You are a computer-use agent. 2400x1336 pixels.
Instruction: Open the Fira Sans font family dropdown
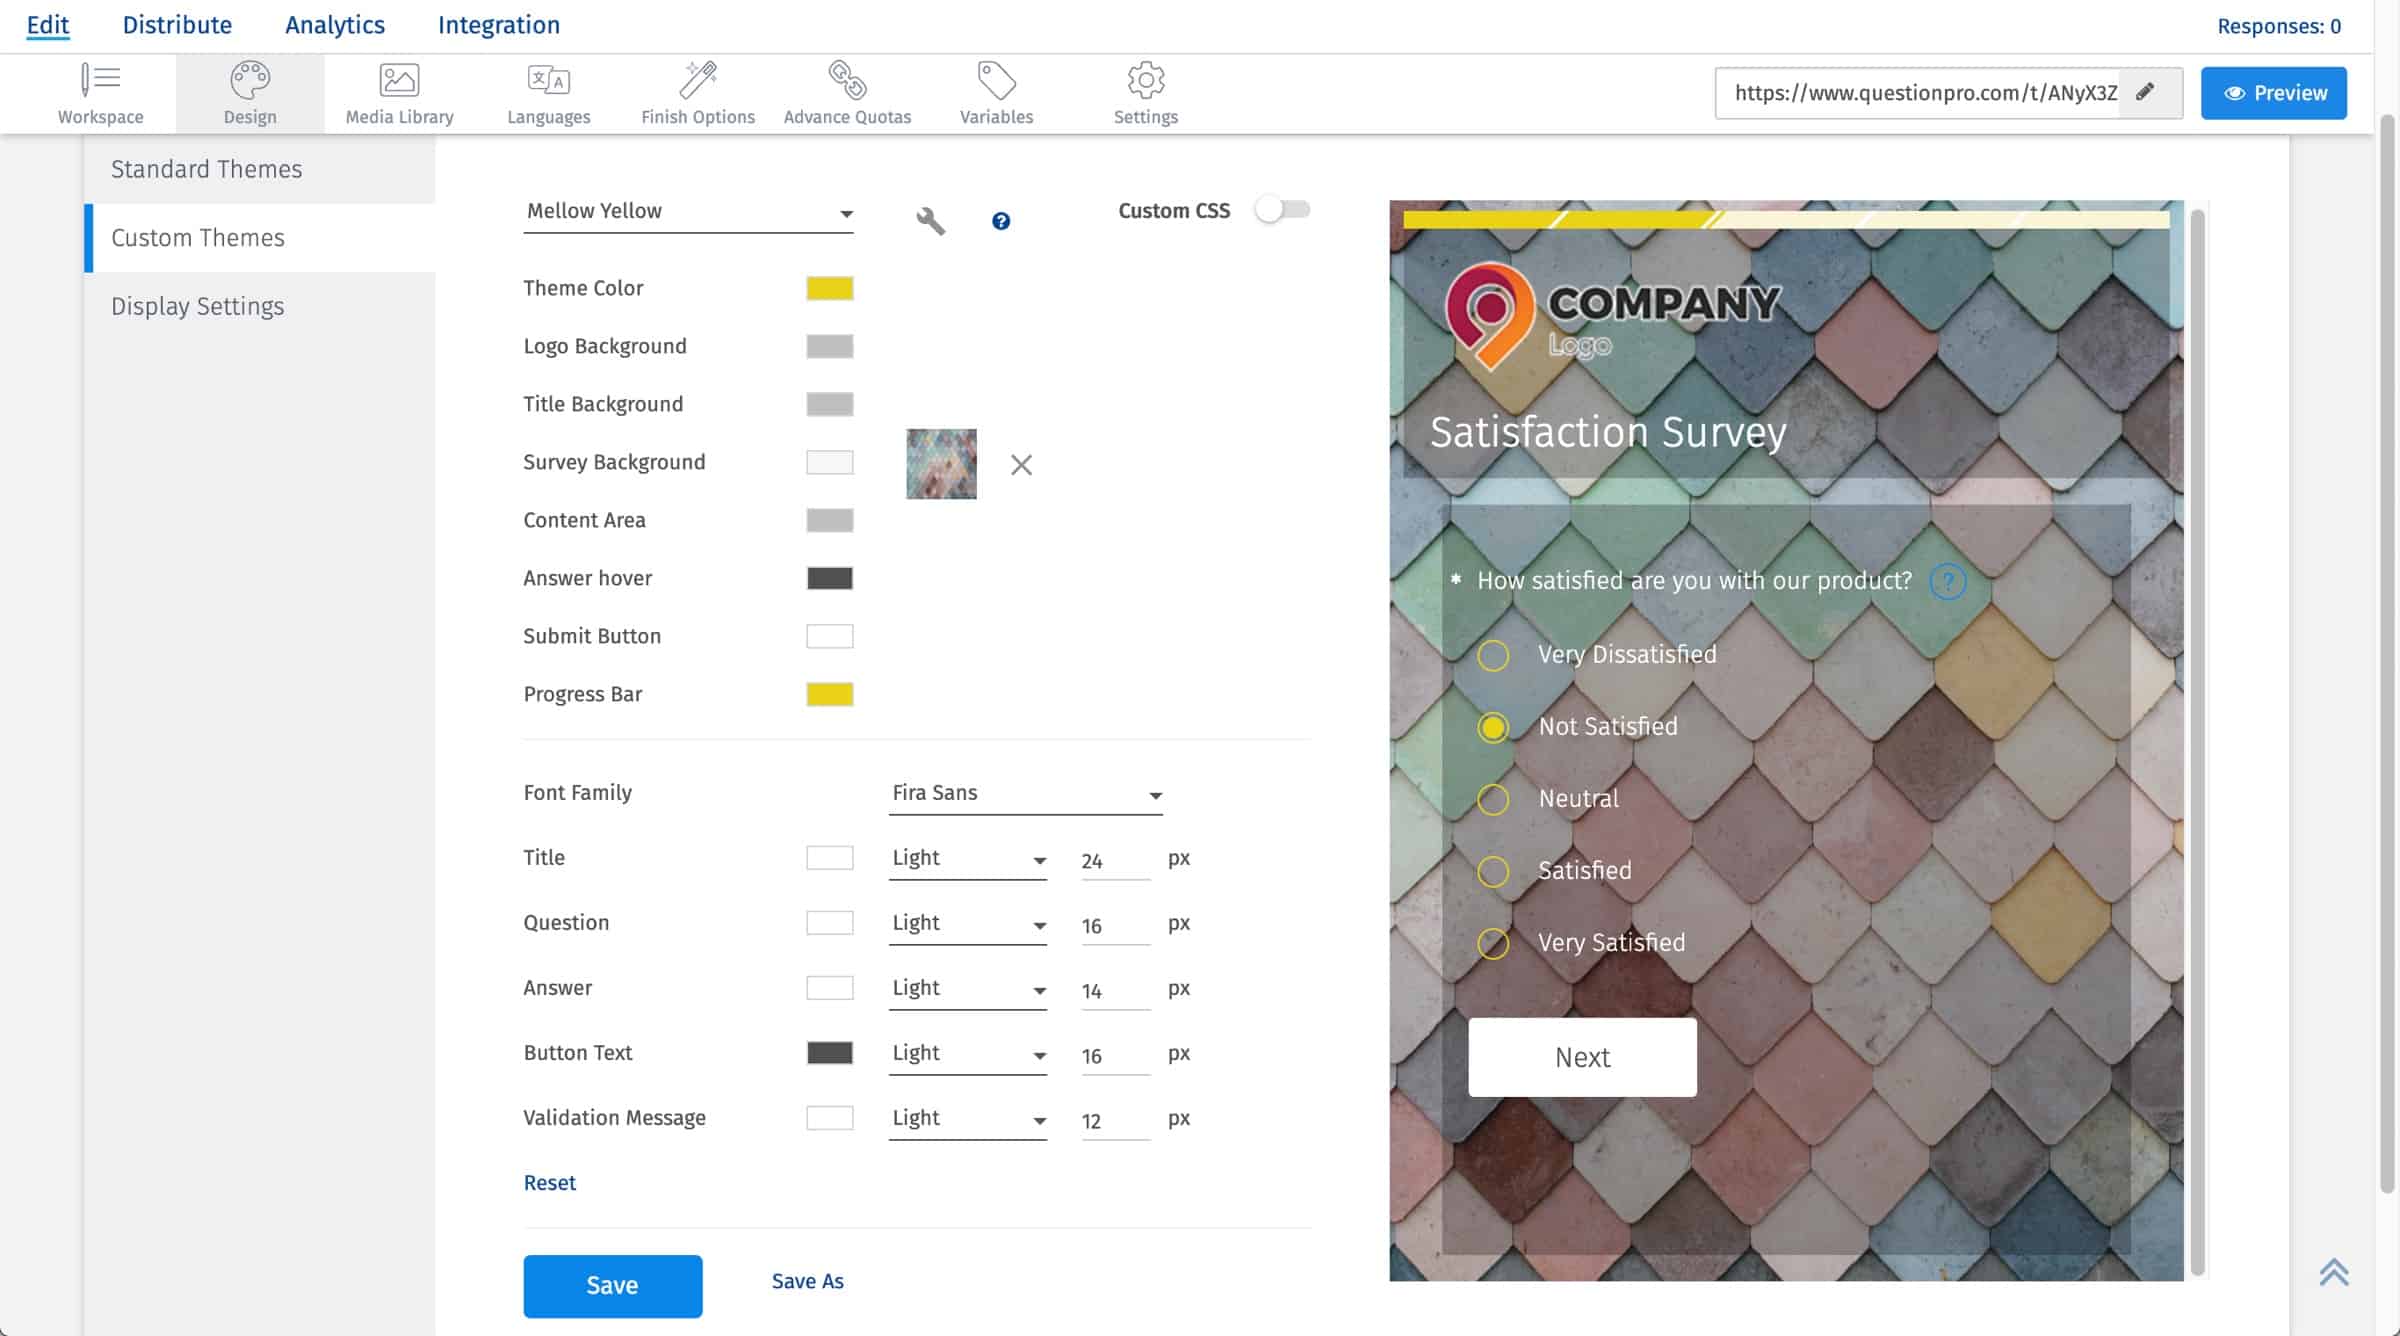pos(1025,794)
